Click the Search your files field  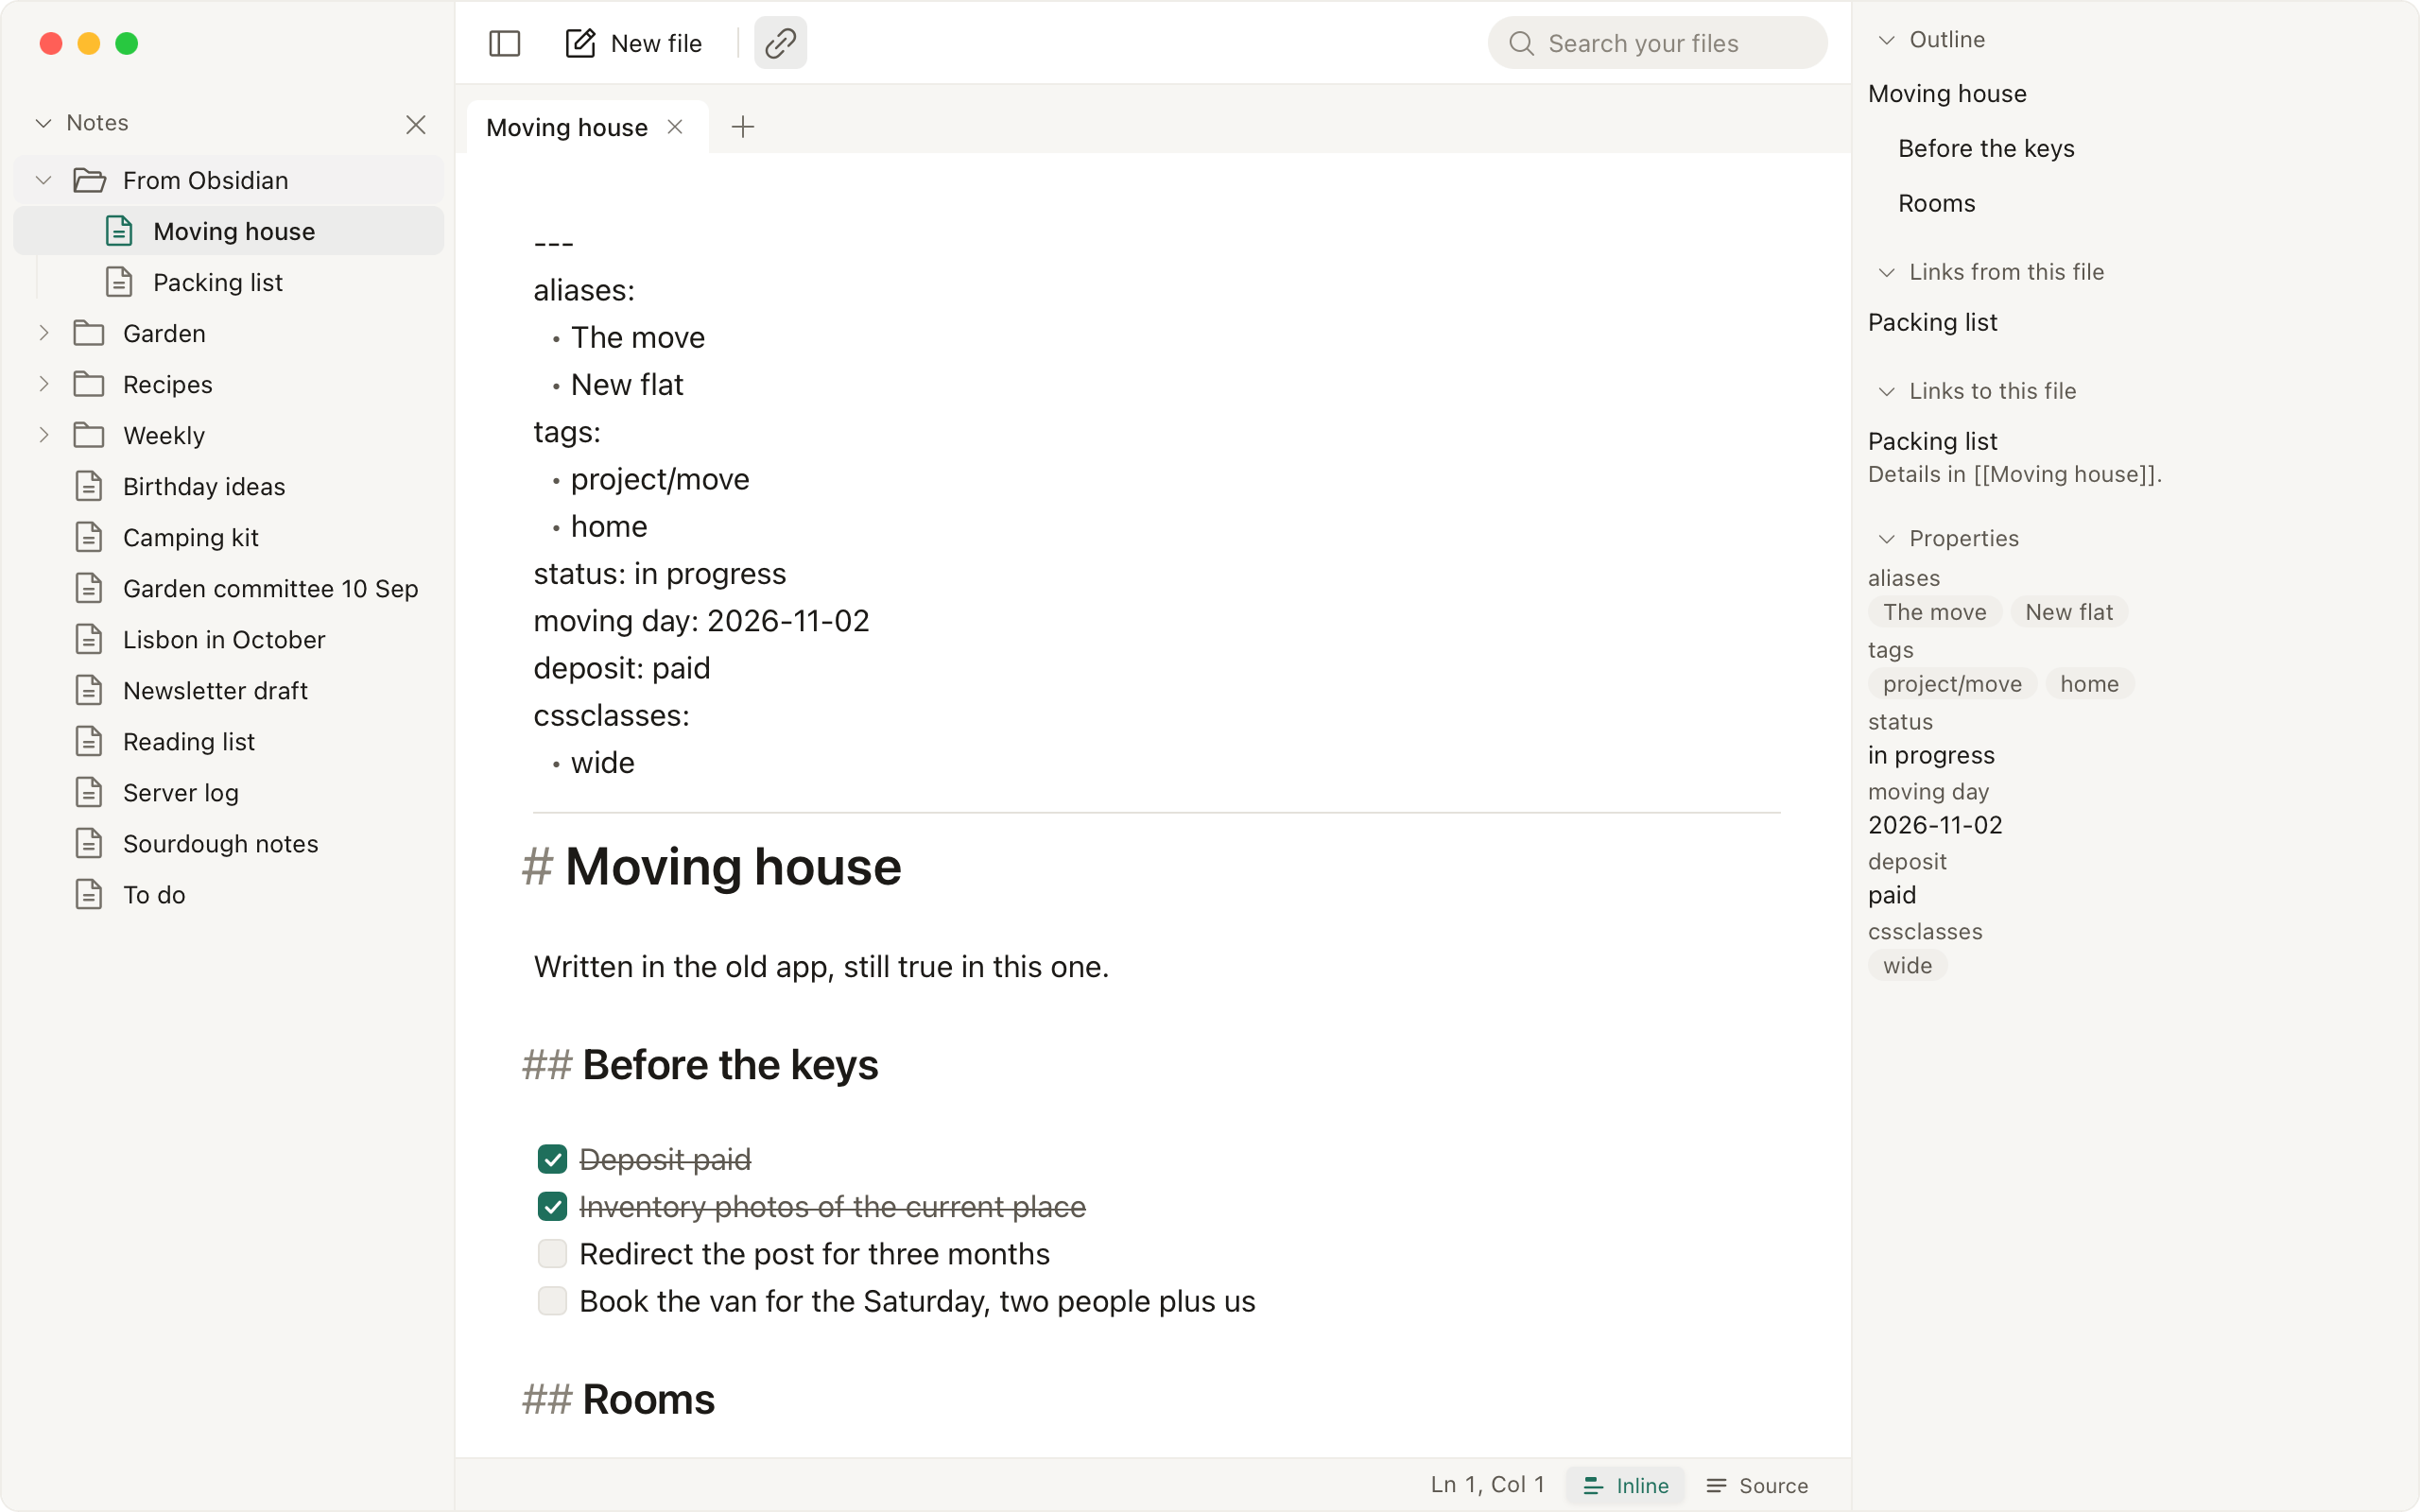pyautogui.click(x=1657, y=43)
